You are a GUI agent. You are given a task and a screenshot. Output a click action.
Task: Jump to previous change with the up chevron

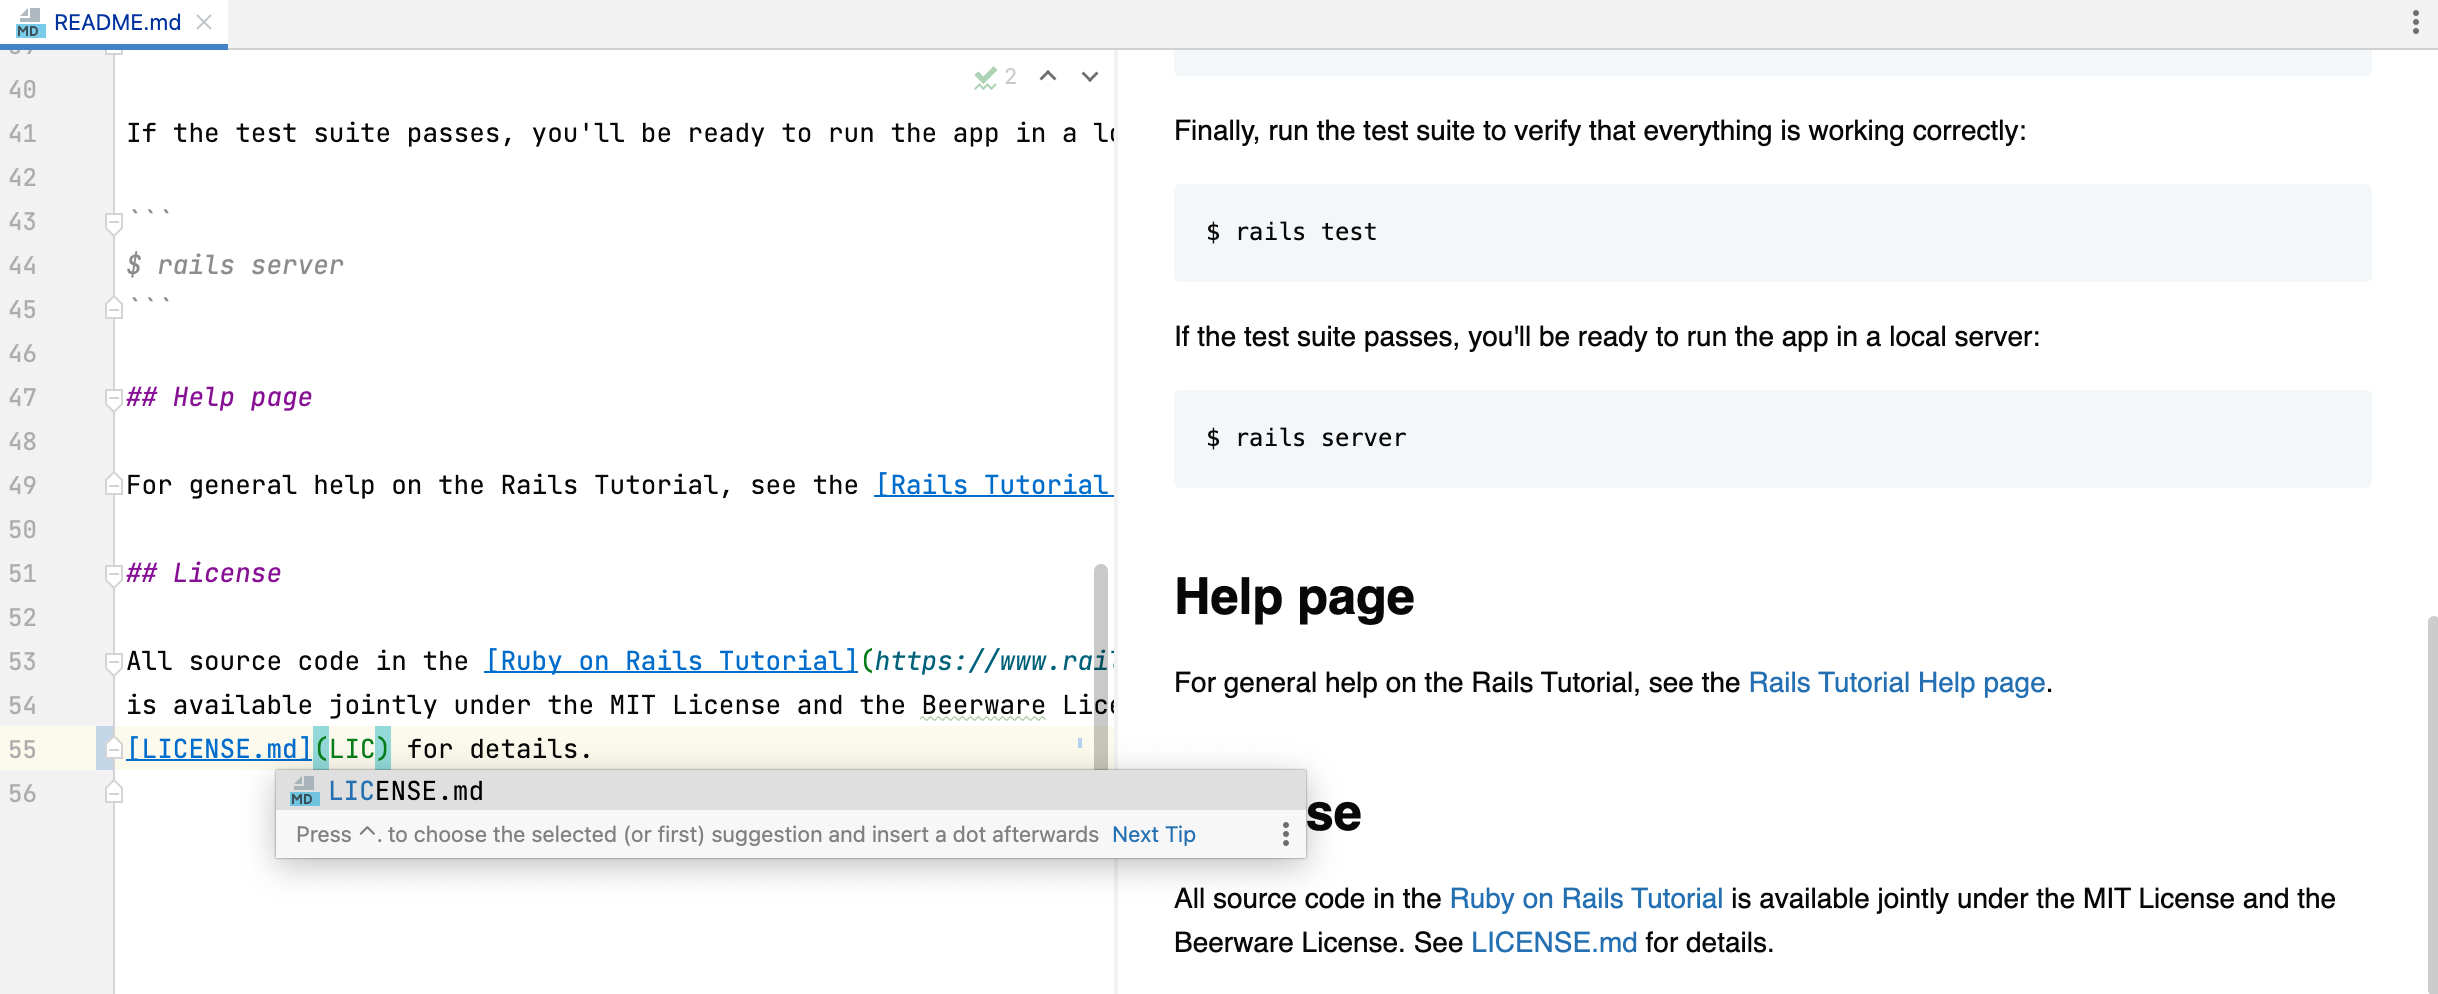1047,76
